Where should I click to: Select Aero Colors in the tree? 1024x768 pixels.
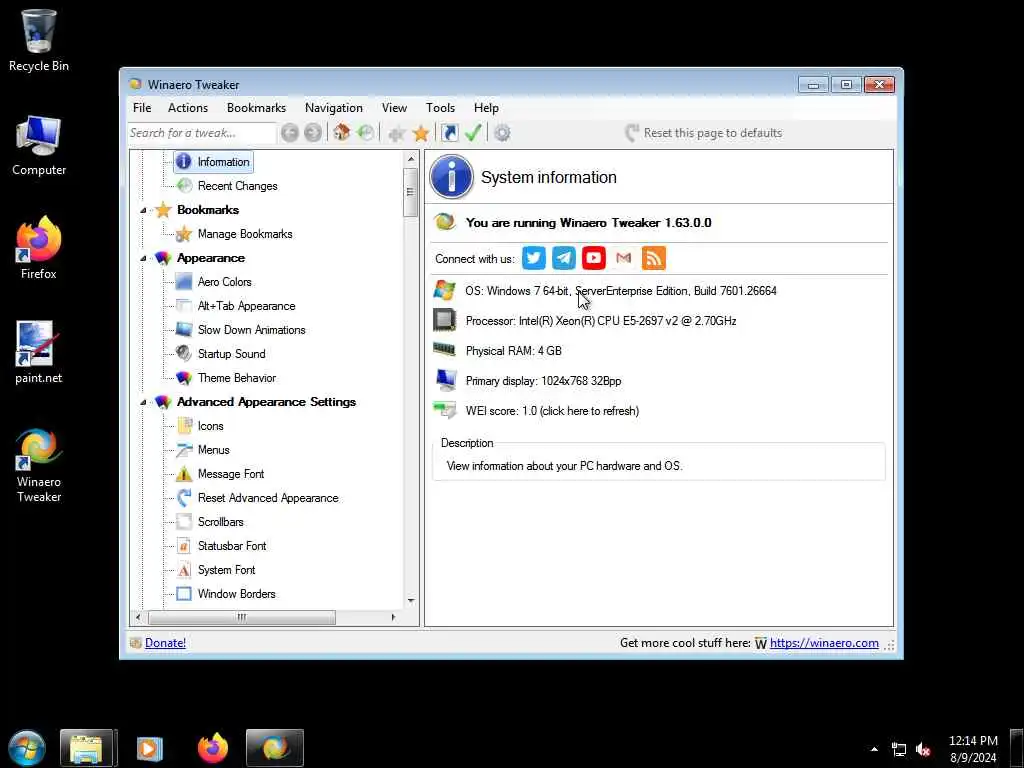225,282
